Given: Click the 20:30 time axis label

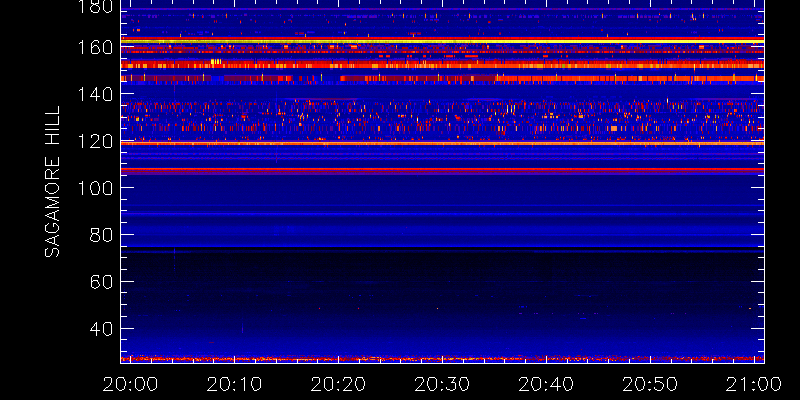Looking at the screenshot, I should tap(442, 385).
